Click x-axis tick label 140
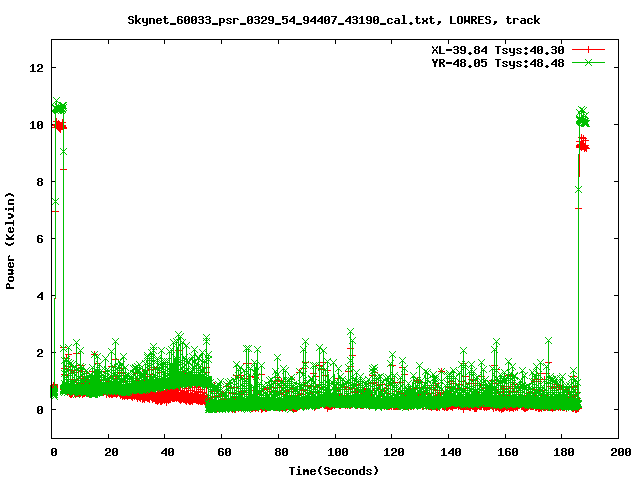 (451, 452)
